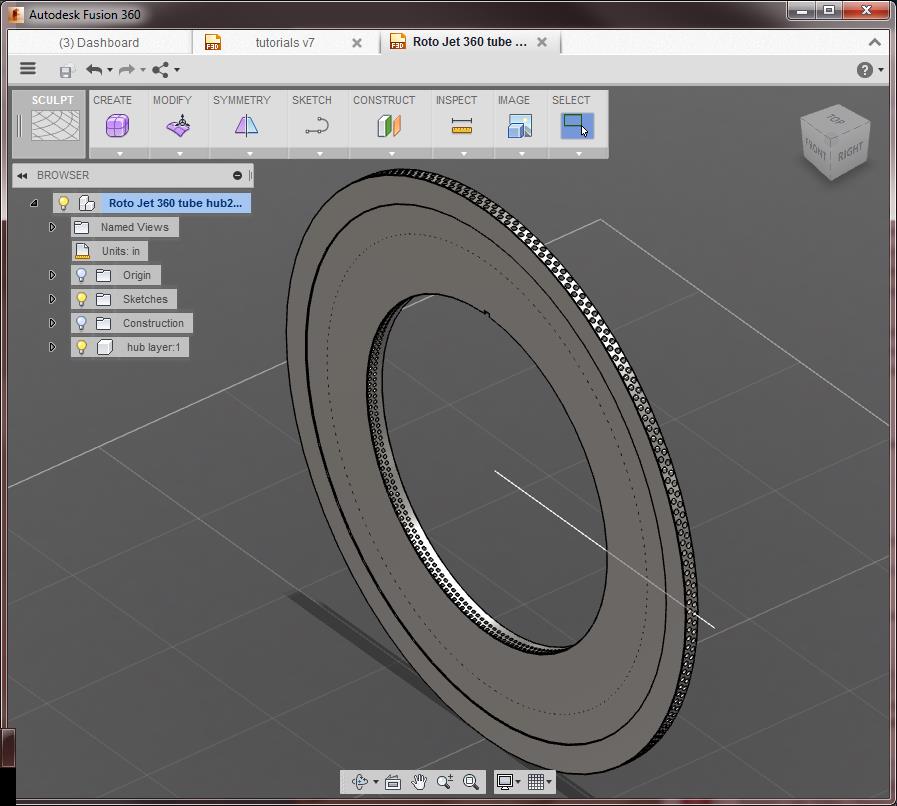Viewport: 897px width, 806px height.
Task: Hide the hub layer:1 component
Action: [x=82, y=347]
